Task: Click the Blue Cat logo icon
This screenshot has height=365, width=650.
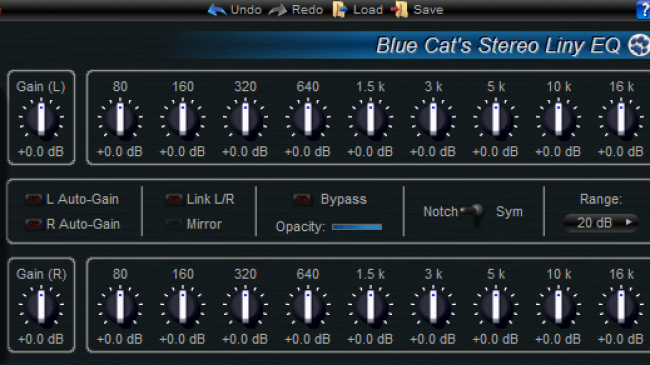Action: (x=639, y=45)
